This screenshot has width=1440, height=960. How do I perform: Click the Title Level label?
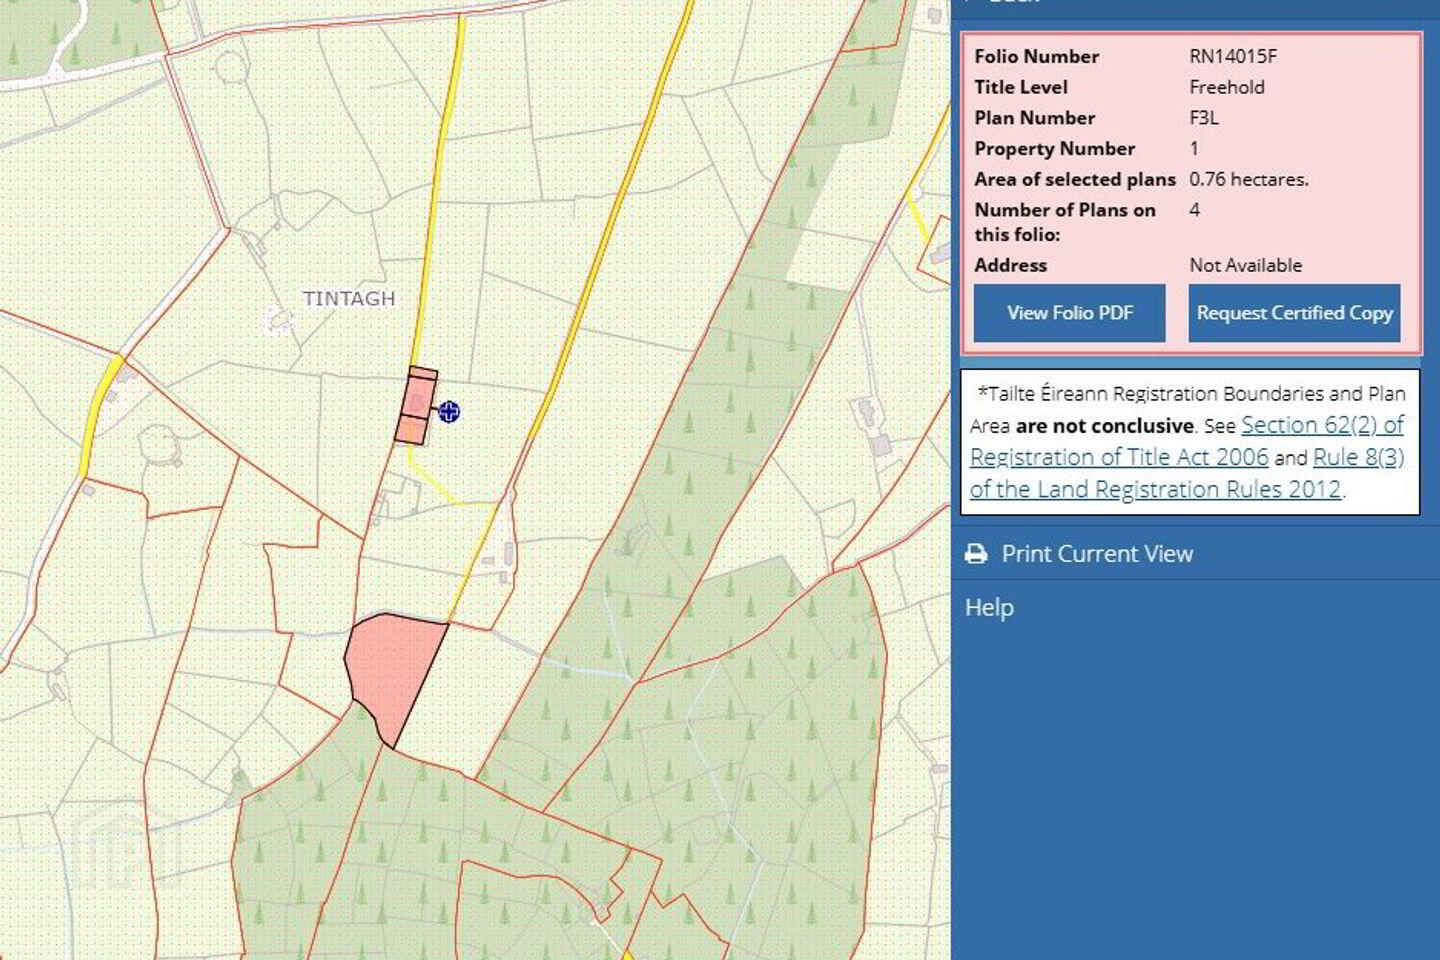click(1020, 87)
